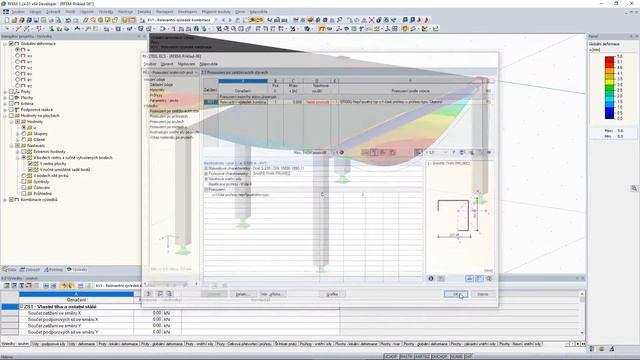Open Nápověda menu in RF-STEEL dialog
The width and height of the screenshot is (640, 360).
tap(209, 64)
